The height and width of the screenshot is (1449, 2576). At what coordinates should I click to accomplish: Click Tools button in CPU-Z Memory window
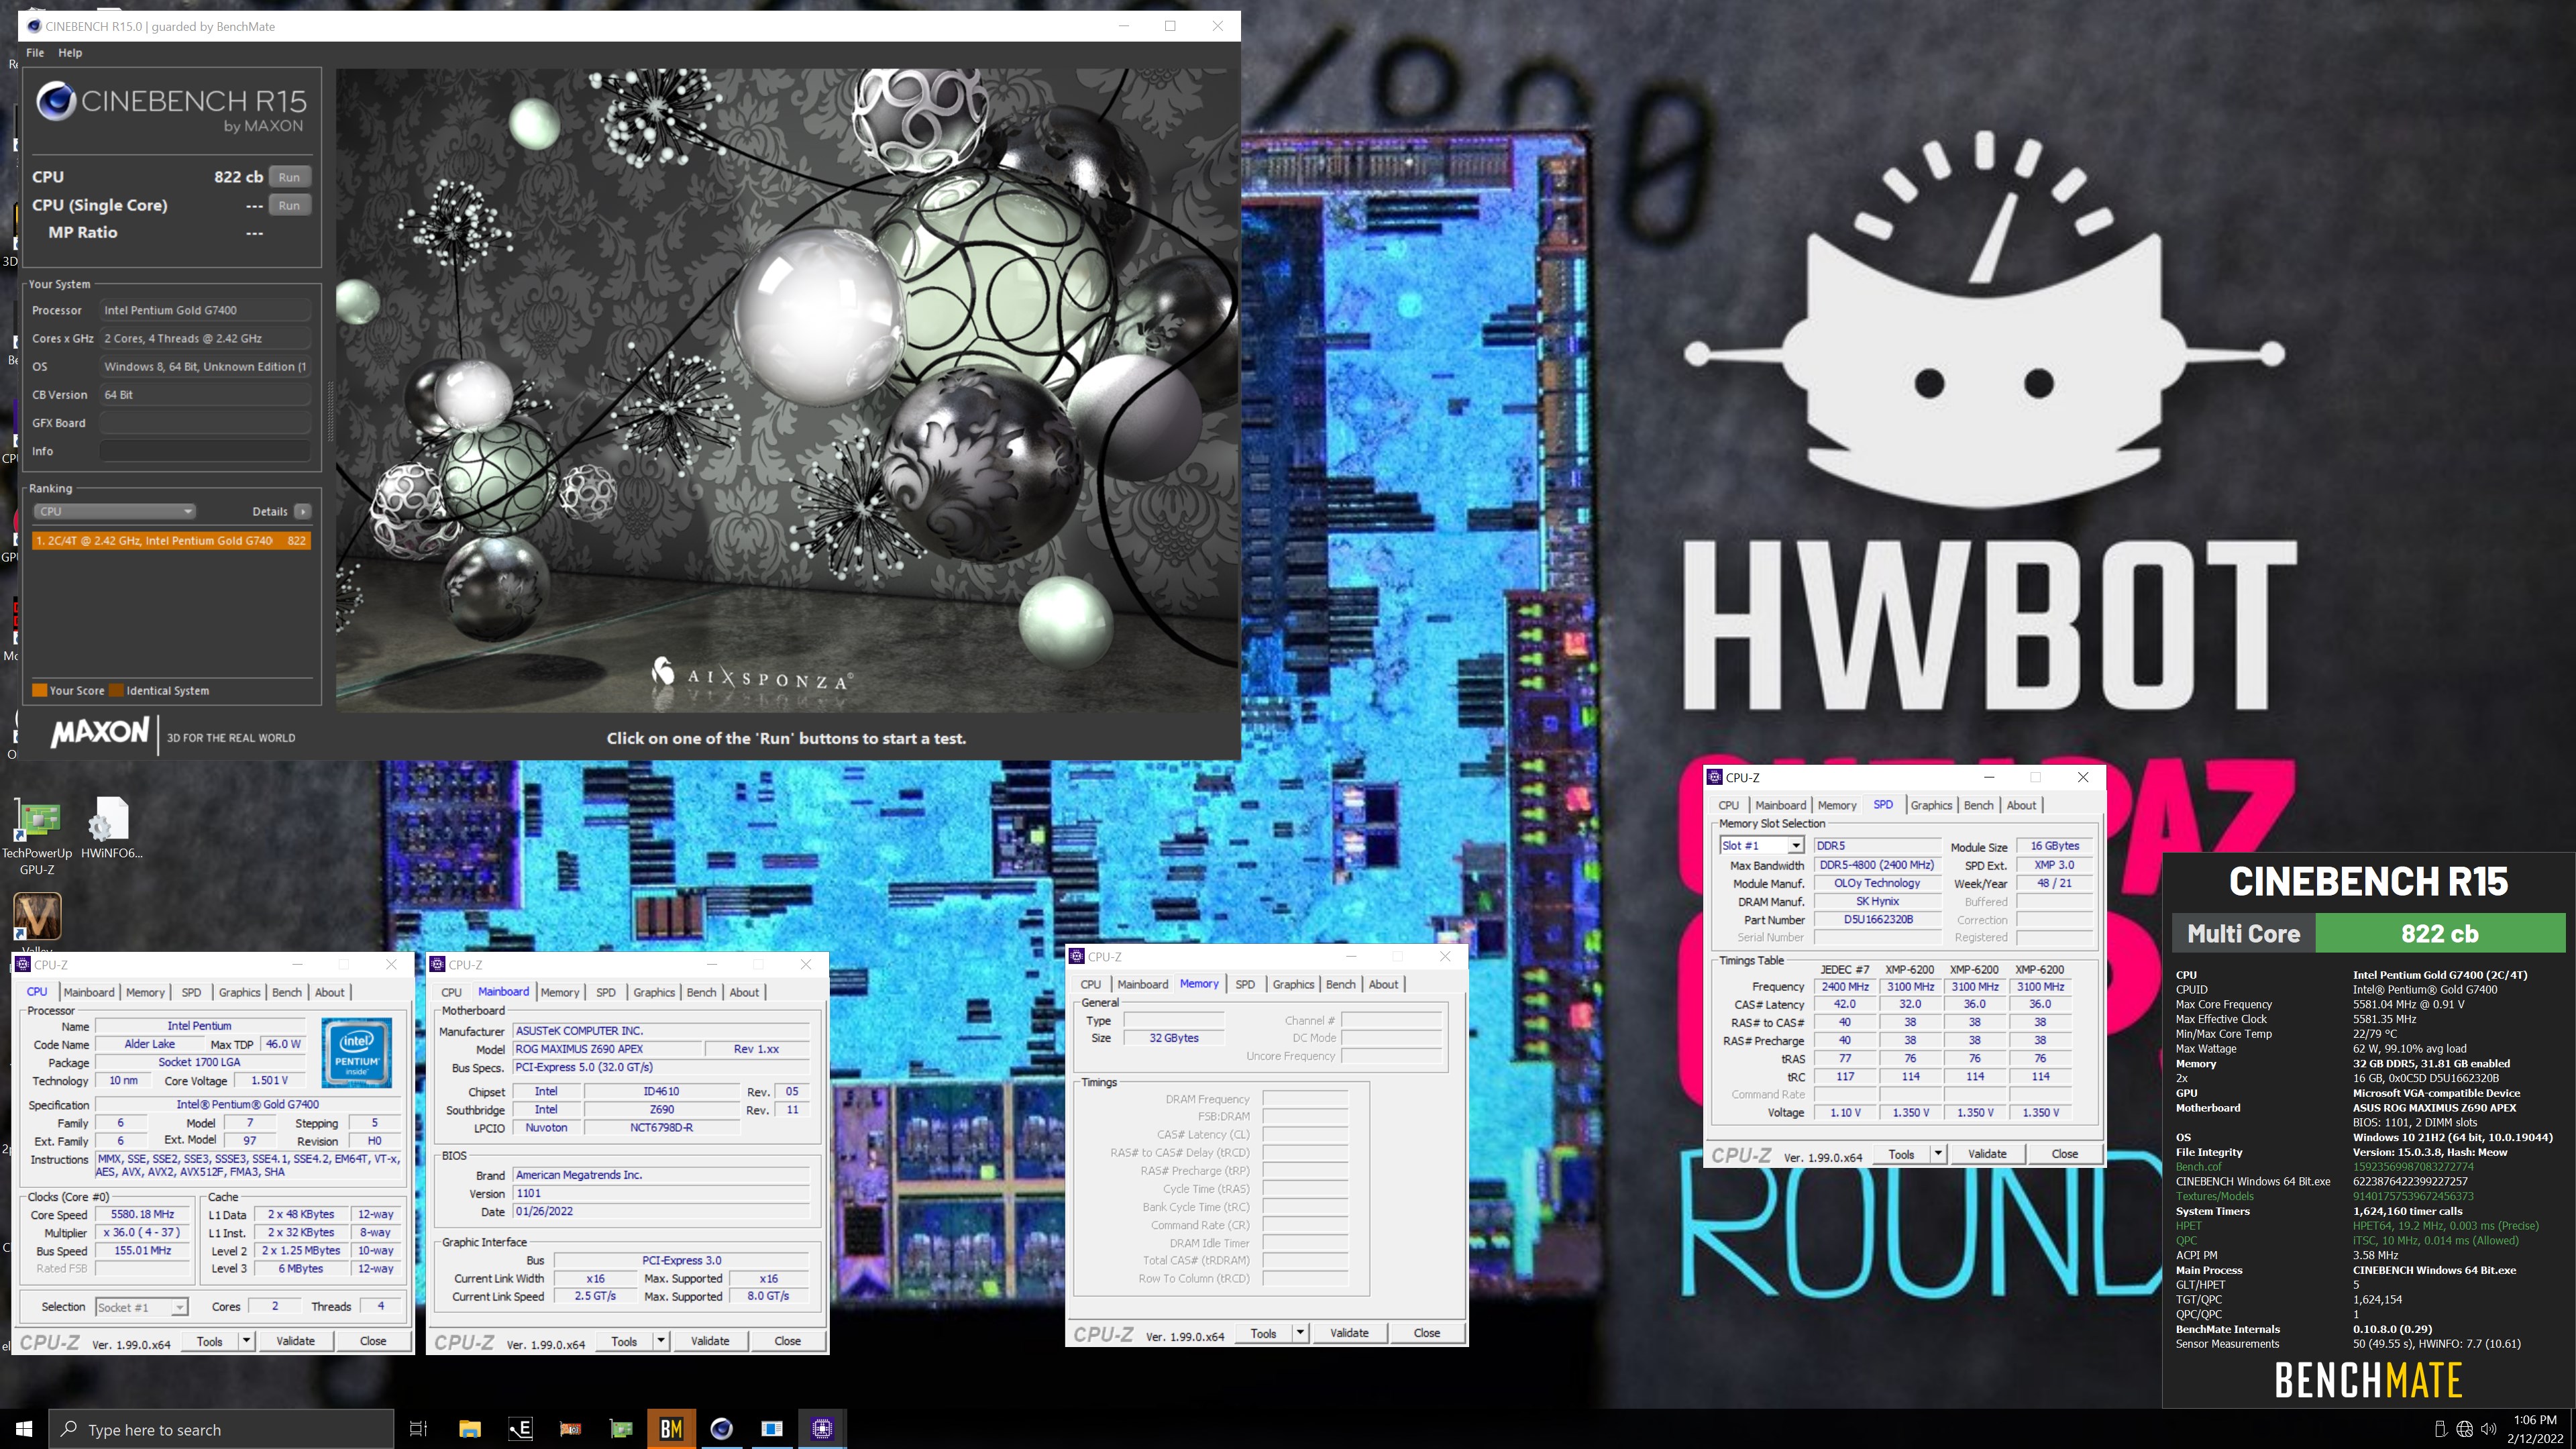(x=1264, y=1333)
